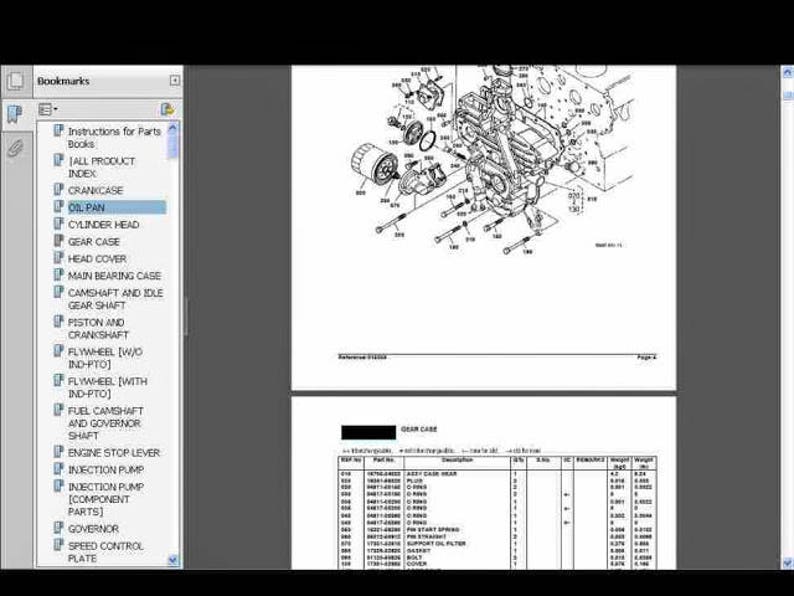Select ENGINE STOP LEVER bookmark
Viewport: 794px width, 596px height.
[x=114, y=453]
